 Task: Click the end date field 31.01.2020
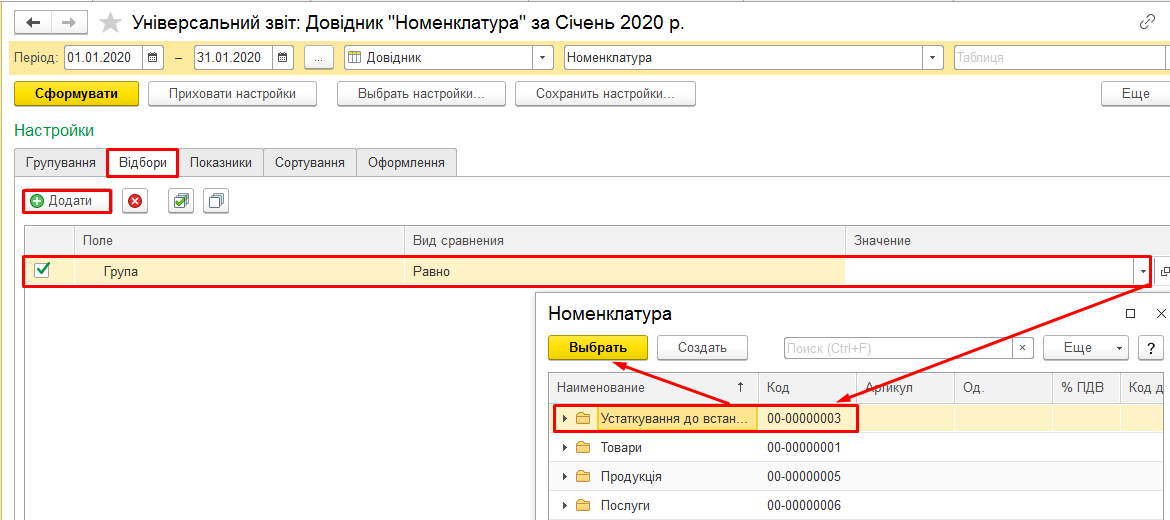pyautogui.click(x=234, y=57)
